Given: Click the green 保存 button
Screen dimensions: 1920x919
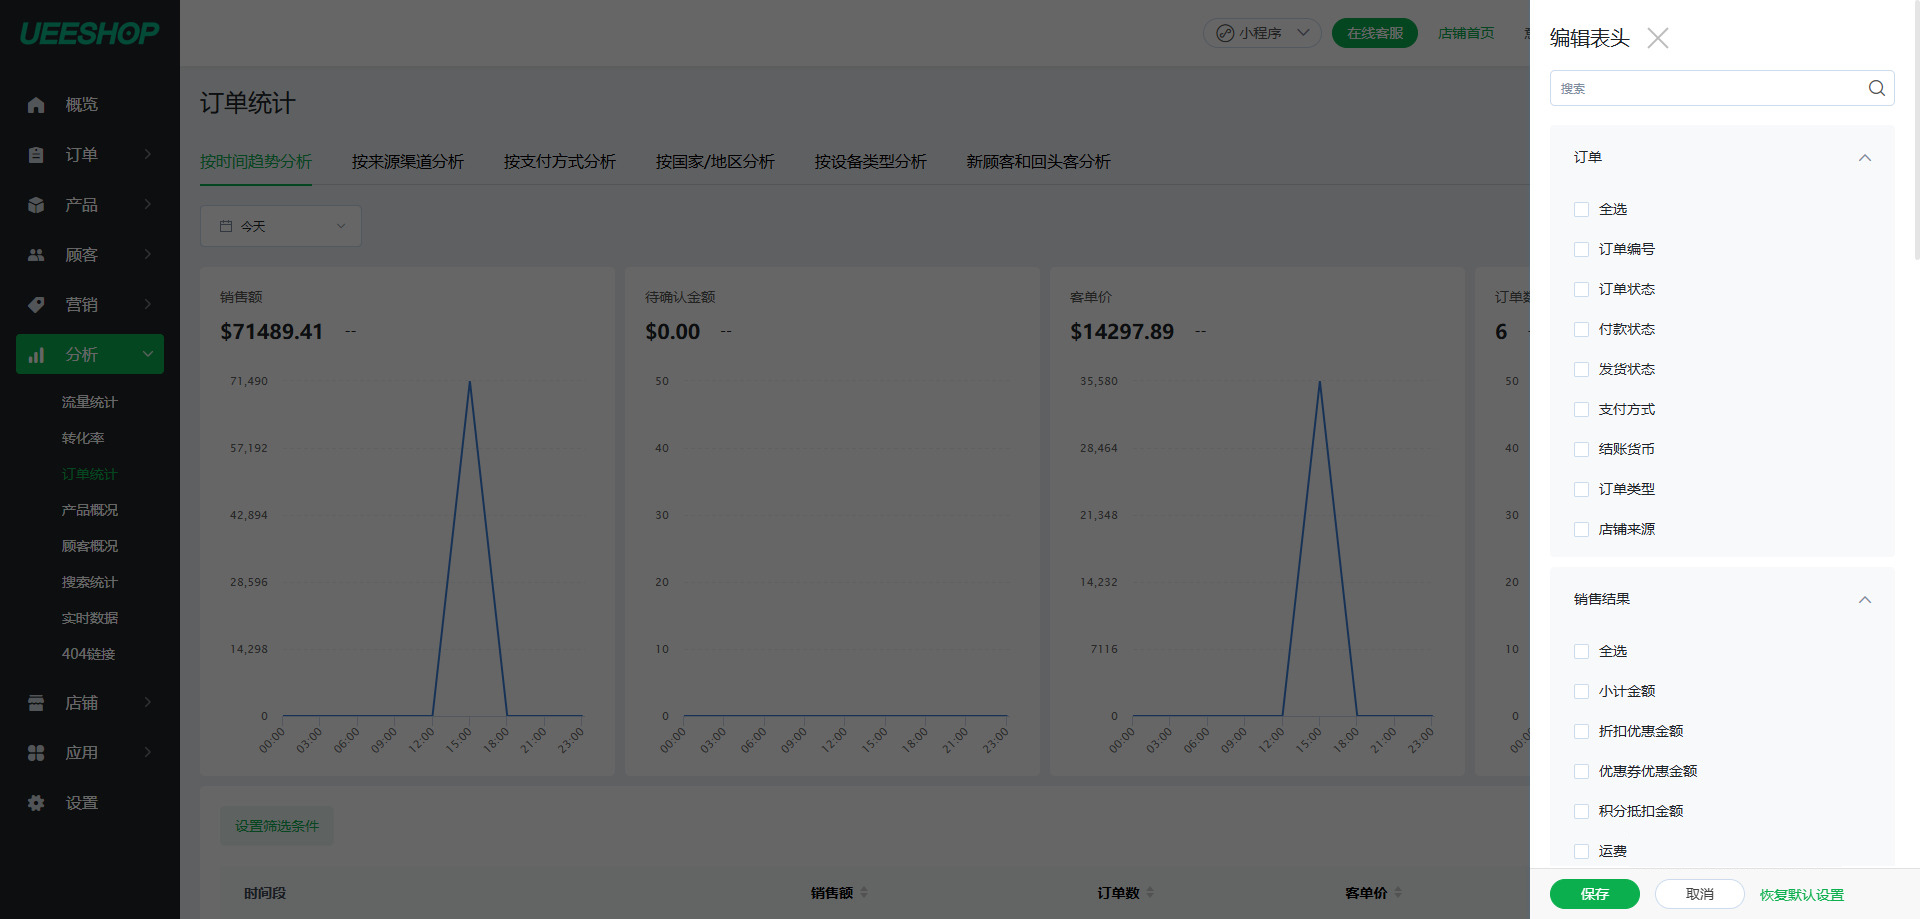Looking at the screenshot, I should pyautogui.click(x=1594, y=894).
